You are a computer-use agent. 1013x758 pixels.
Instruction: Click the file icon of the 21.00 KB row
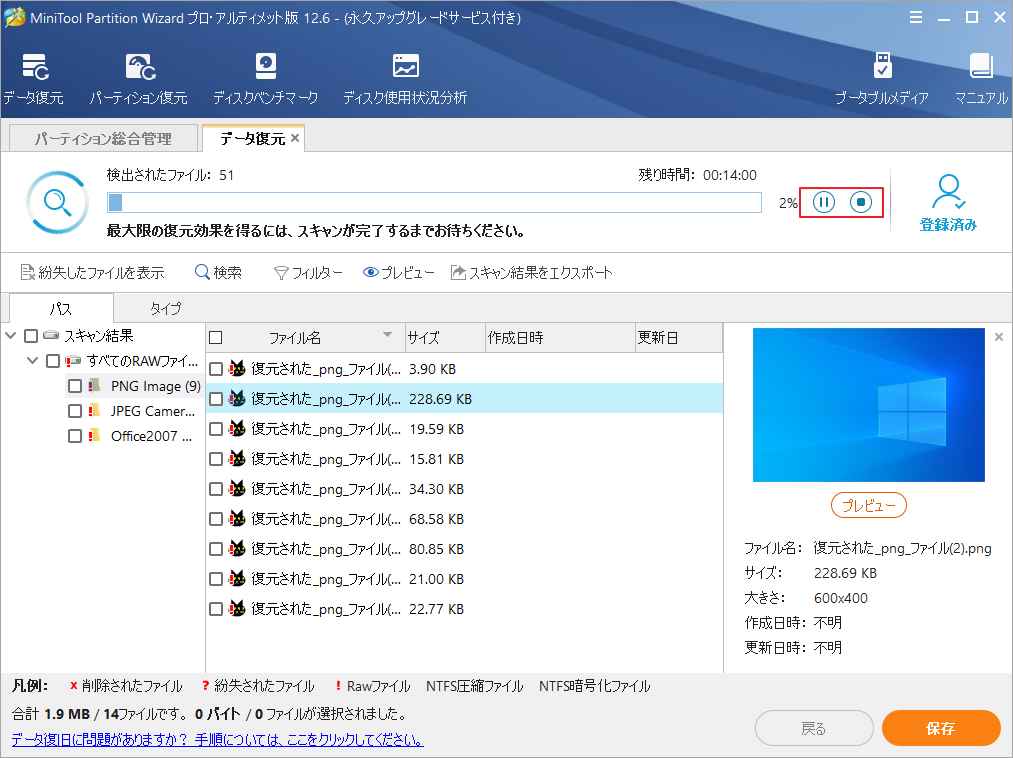(237, 578)
